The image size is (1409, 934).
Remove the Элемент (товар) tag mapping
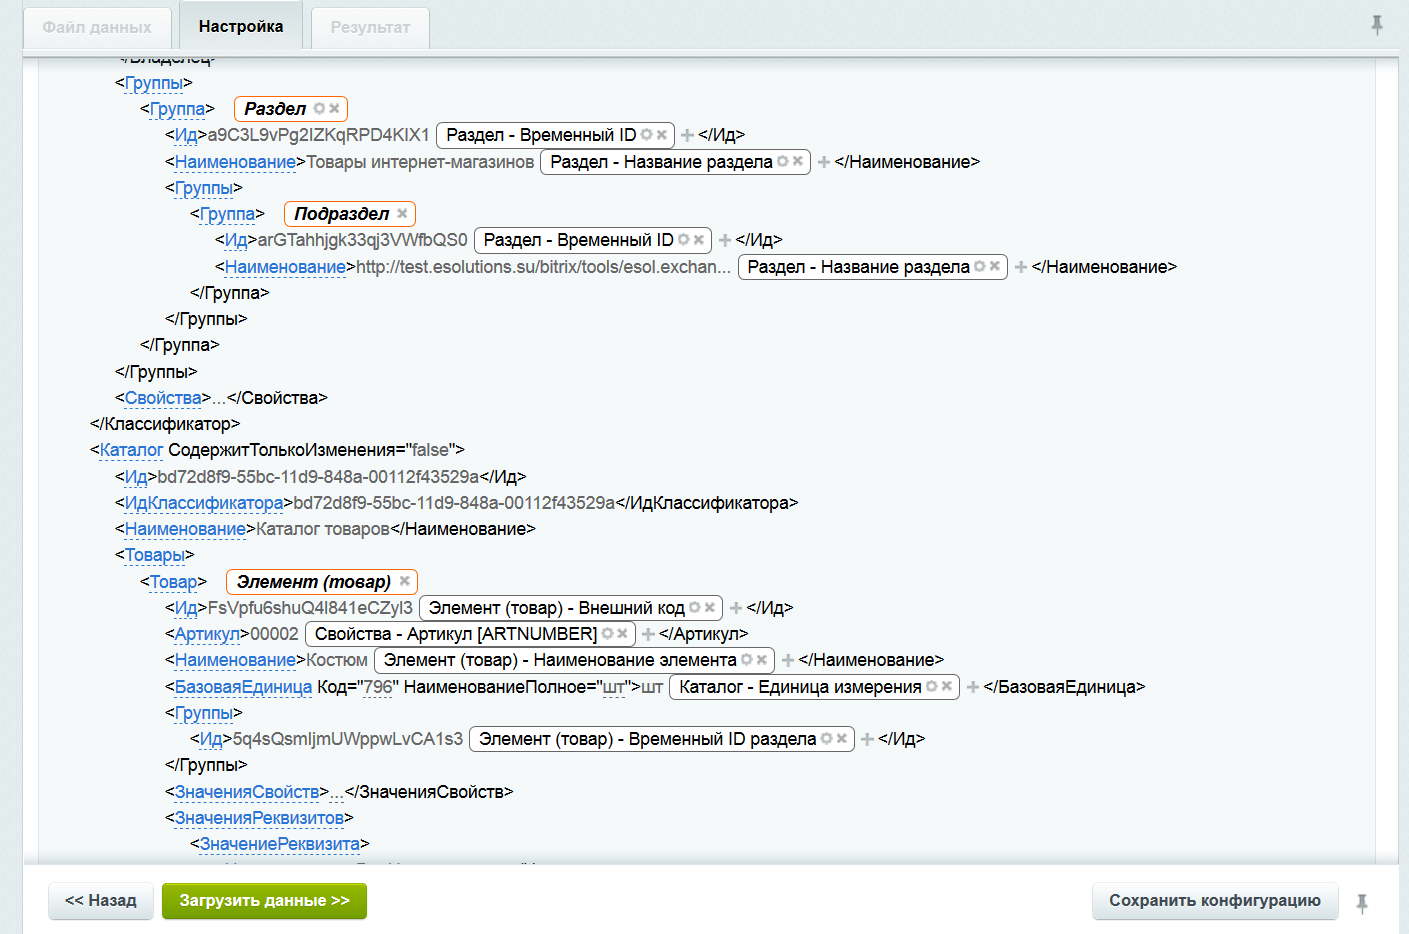coord(405,581)
